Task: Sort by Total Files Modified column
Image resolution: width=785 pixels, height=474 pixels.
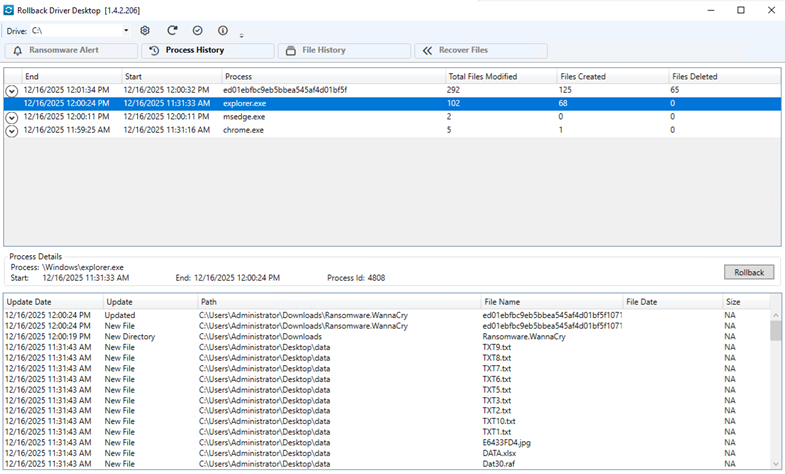Action: tap(500, 76)
